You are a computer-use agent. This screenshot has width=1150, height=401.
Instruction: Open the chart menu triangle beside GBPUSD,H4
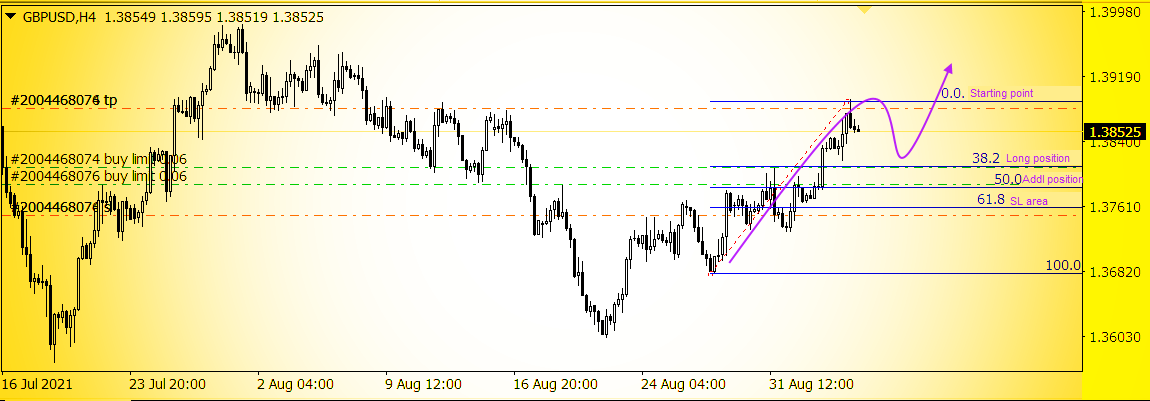tap(11, 17)
